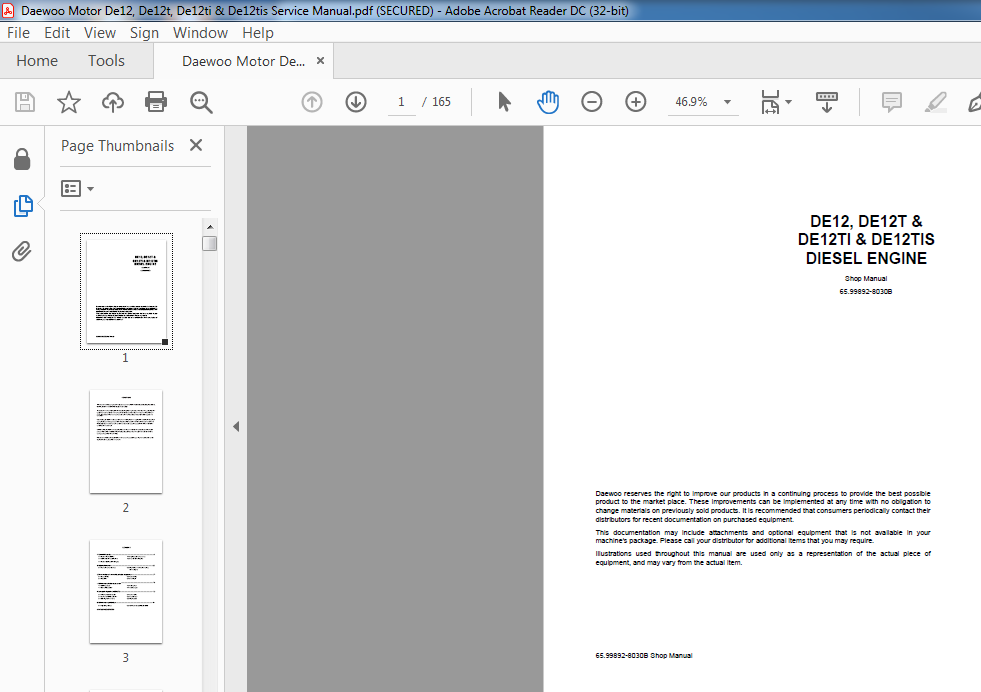Collapse the navigation pane arrow

point(236,427)
